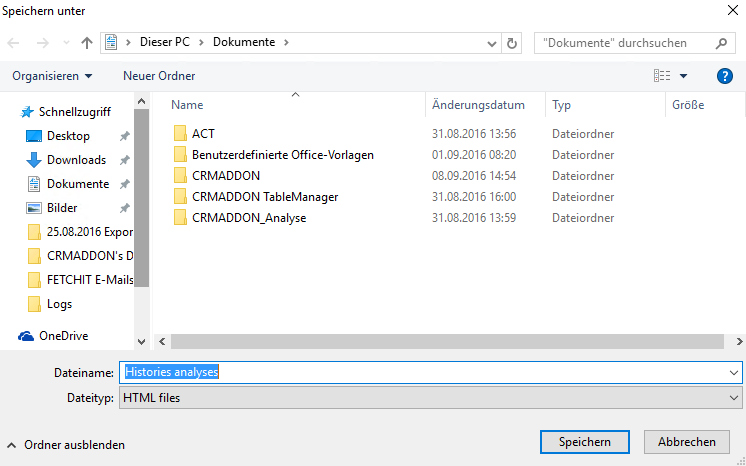The height and width of the screenshot is (466, 746).
Task: Open help via blue question mark
Action: click(724, 76)
